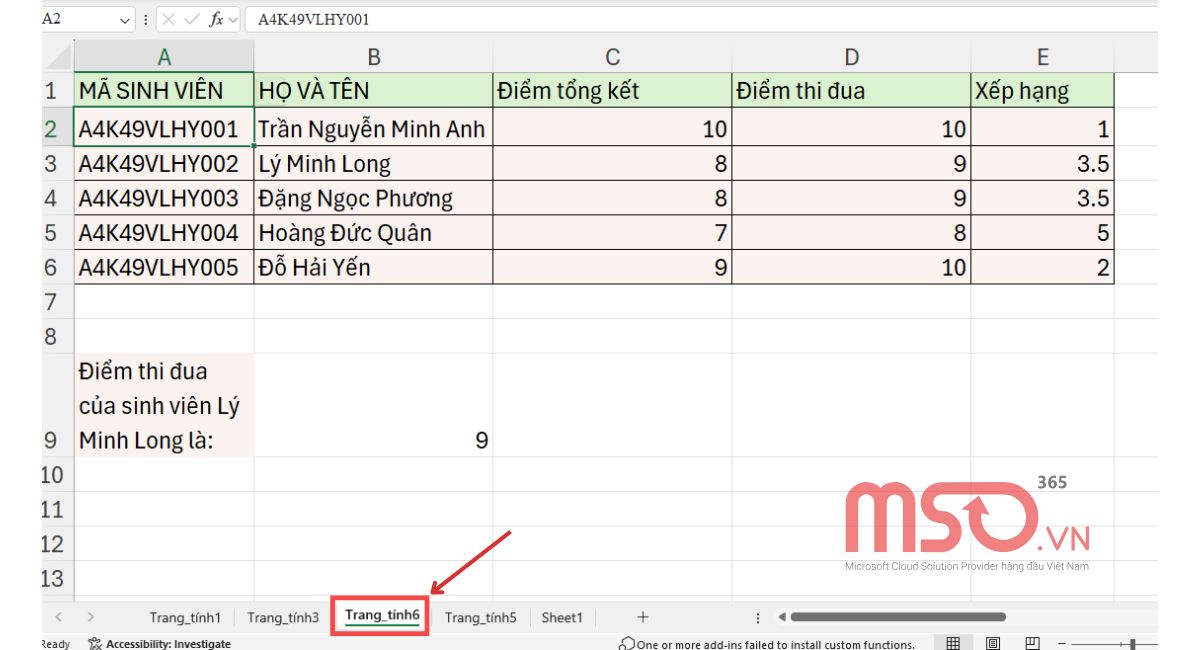Select column B header
The height and width of the screenshot is (650, 1200).
click(373, 56)
